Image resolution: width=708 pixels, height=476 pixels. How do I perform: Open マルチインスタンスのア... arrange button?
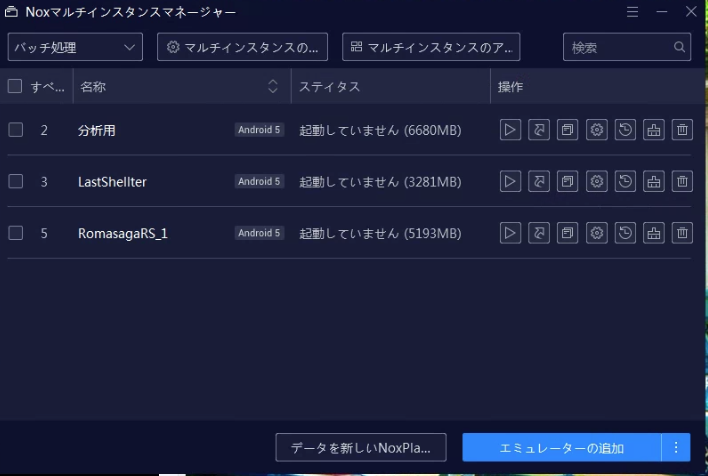(431, 47)
